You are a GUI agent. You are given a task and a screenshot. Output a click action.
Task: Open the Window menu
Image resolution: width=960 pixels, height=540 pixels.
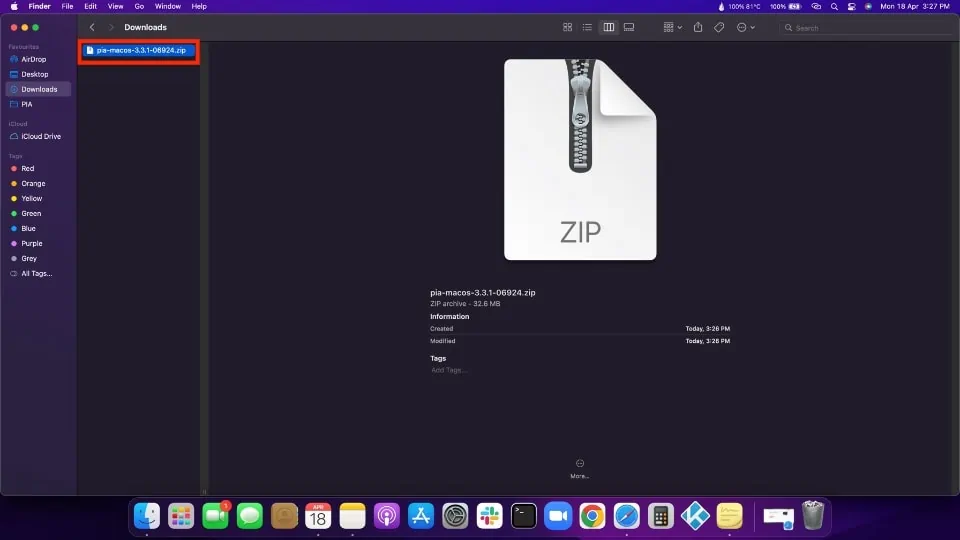point(167,6)
